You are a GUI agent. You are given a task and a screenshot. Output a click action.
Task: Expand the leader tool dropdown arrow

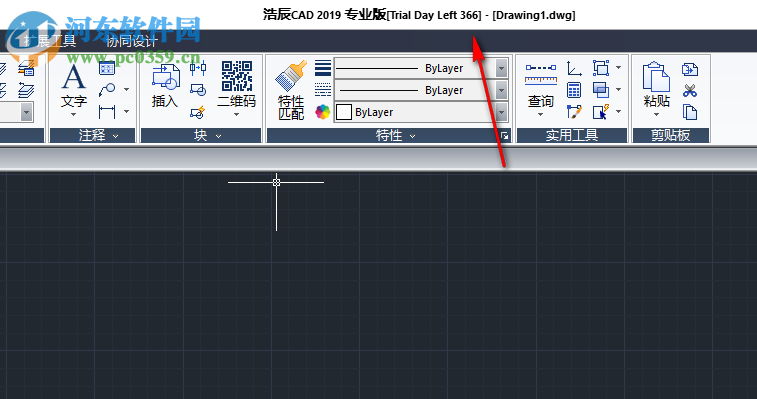[x=126, y=90]
